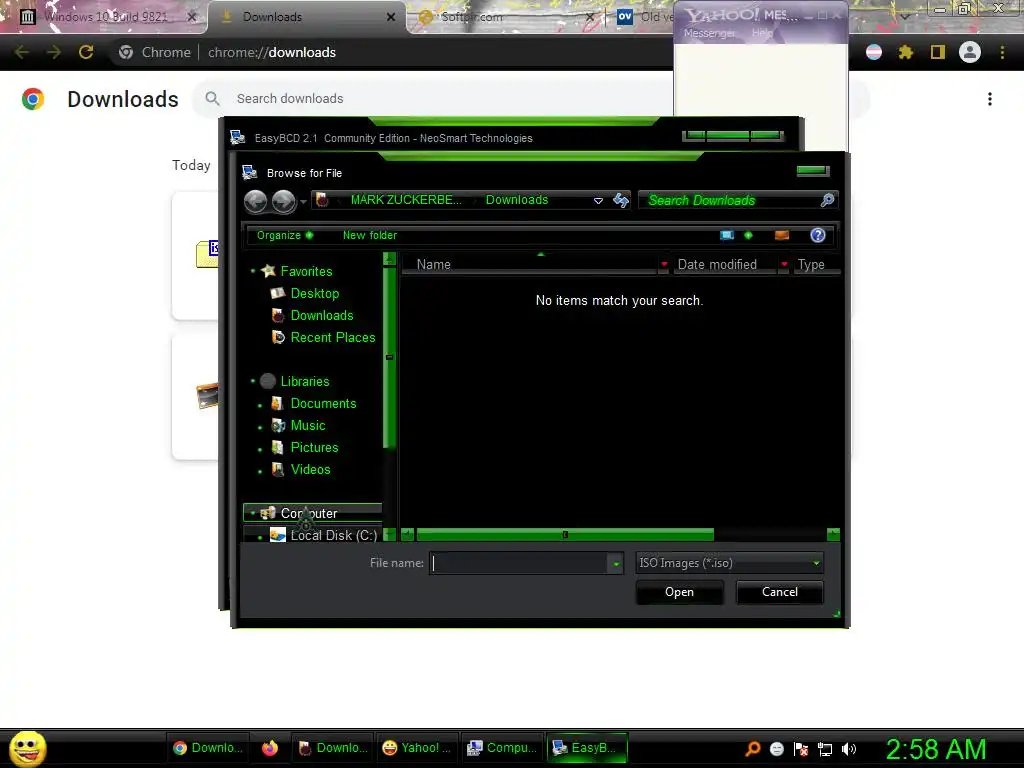Create a New folder
1024x768 pixels.
coord(370,235)
